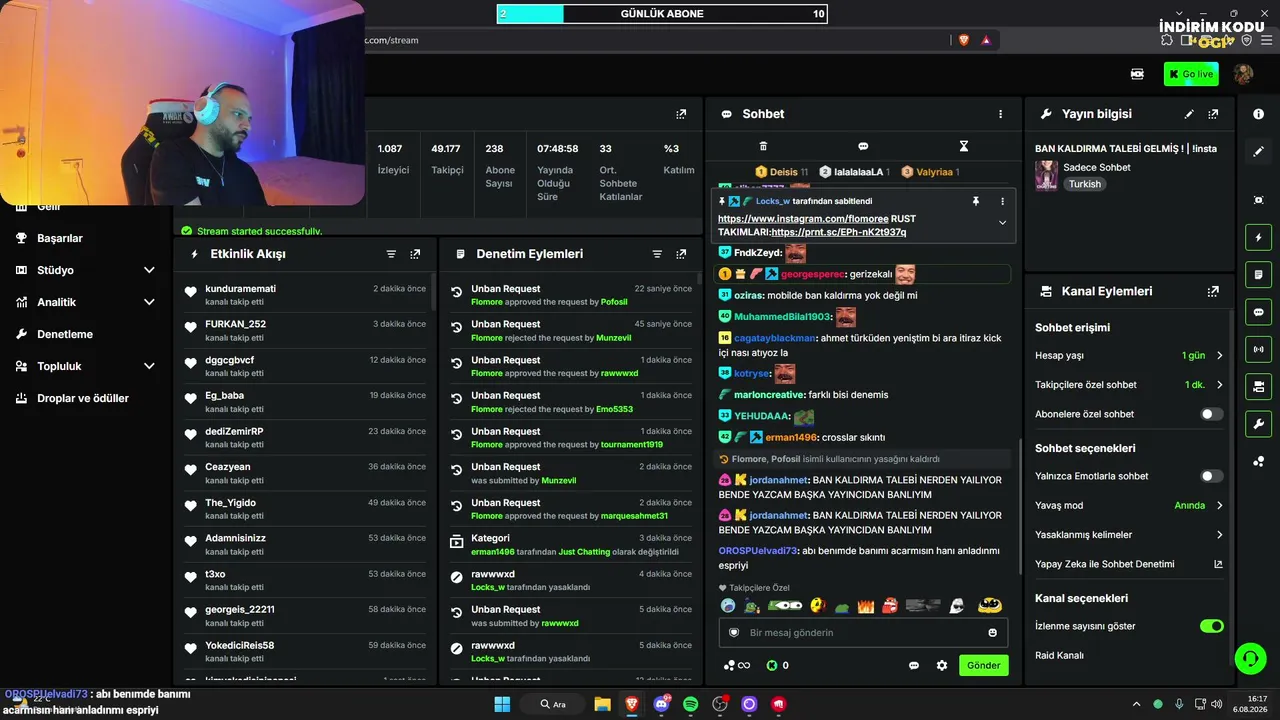The height and width of the screenshot is (720, 1280).
Task: Open File Explorer from the taskbar
Action: (602, 704)
